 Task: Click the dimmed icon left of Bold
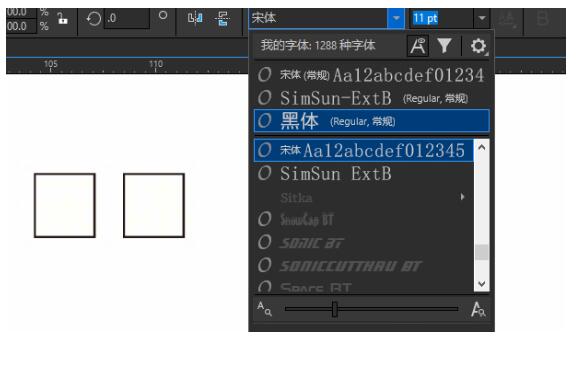coord(507,18)
